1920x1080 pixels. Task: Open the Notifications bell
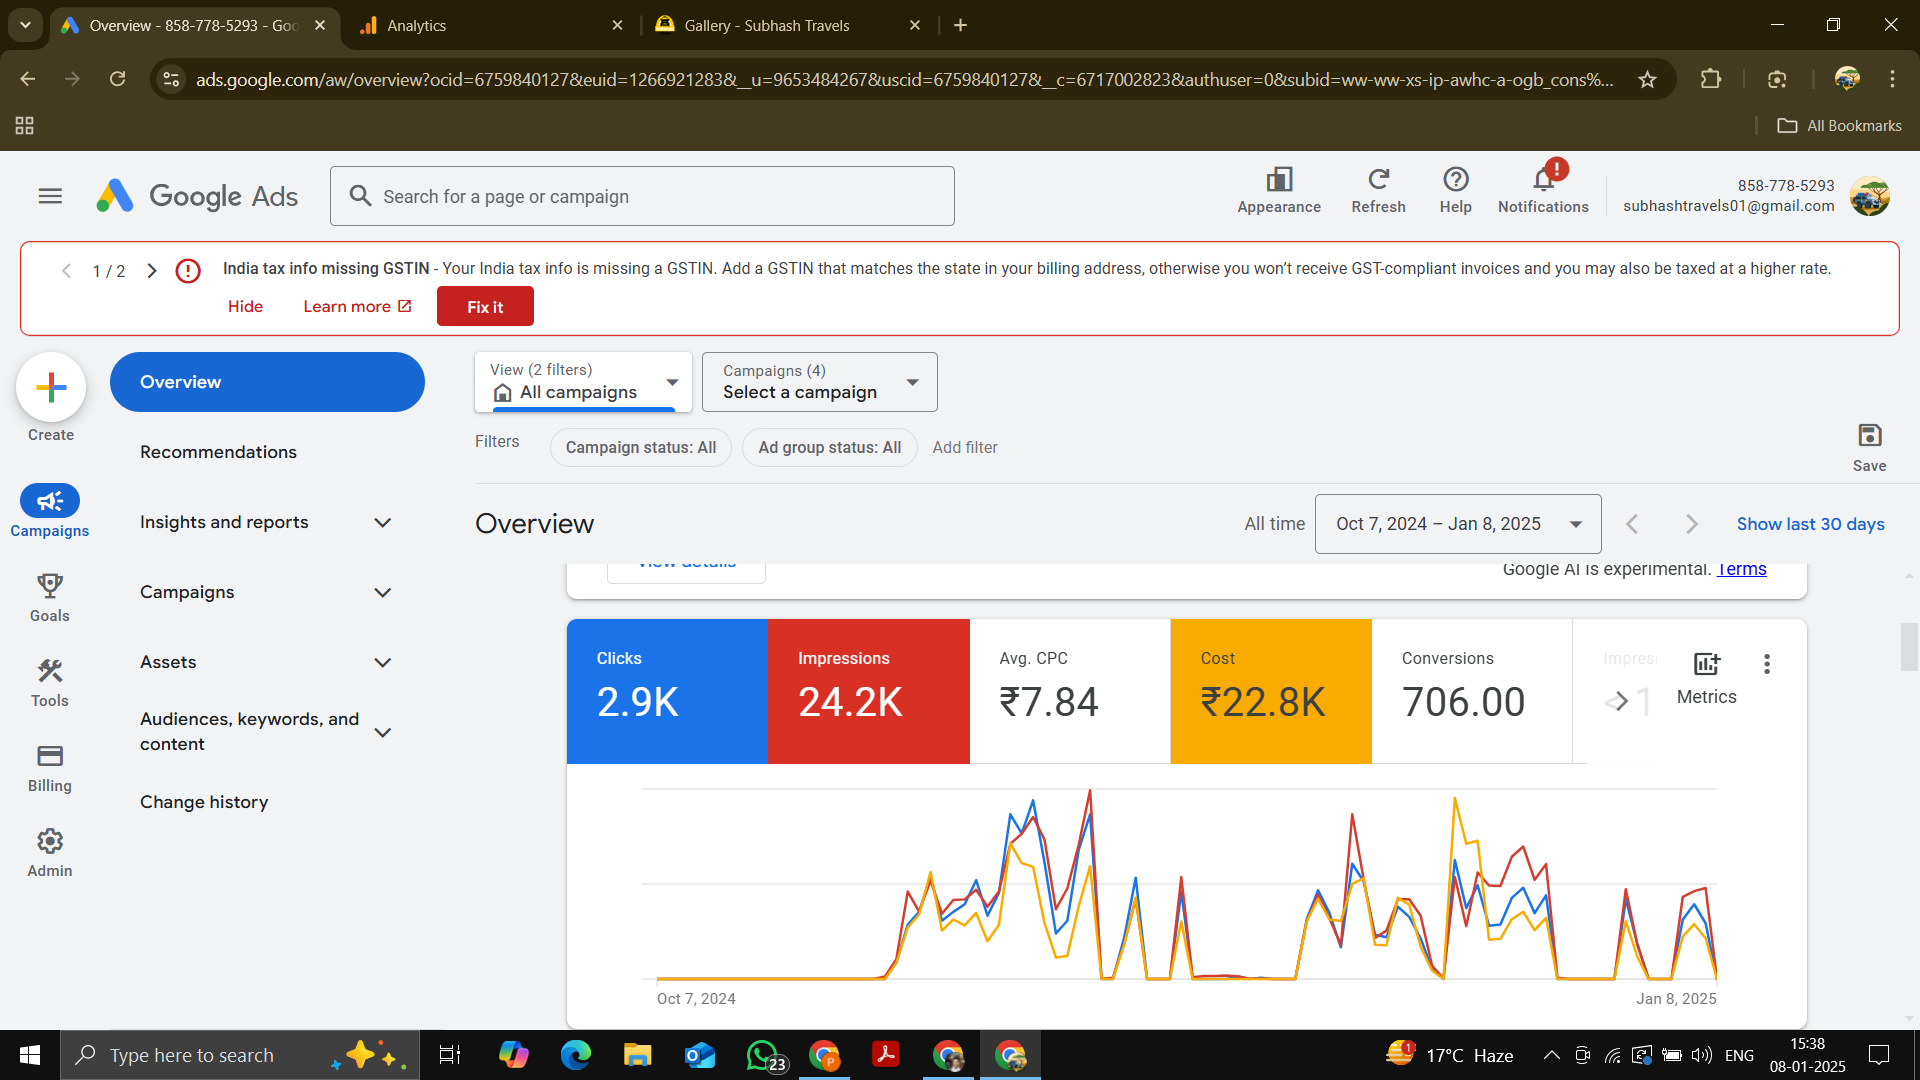tap(1543, 190)
